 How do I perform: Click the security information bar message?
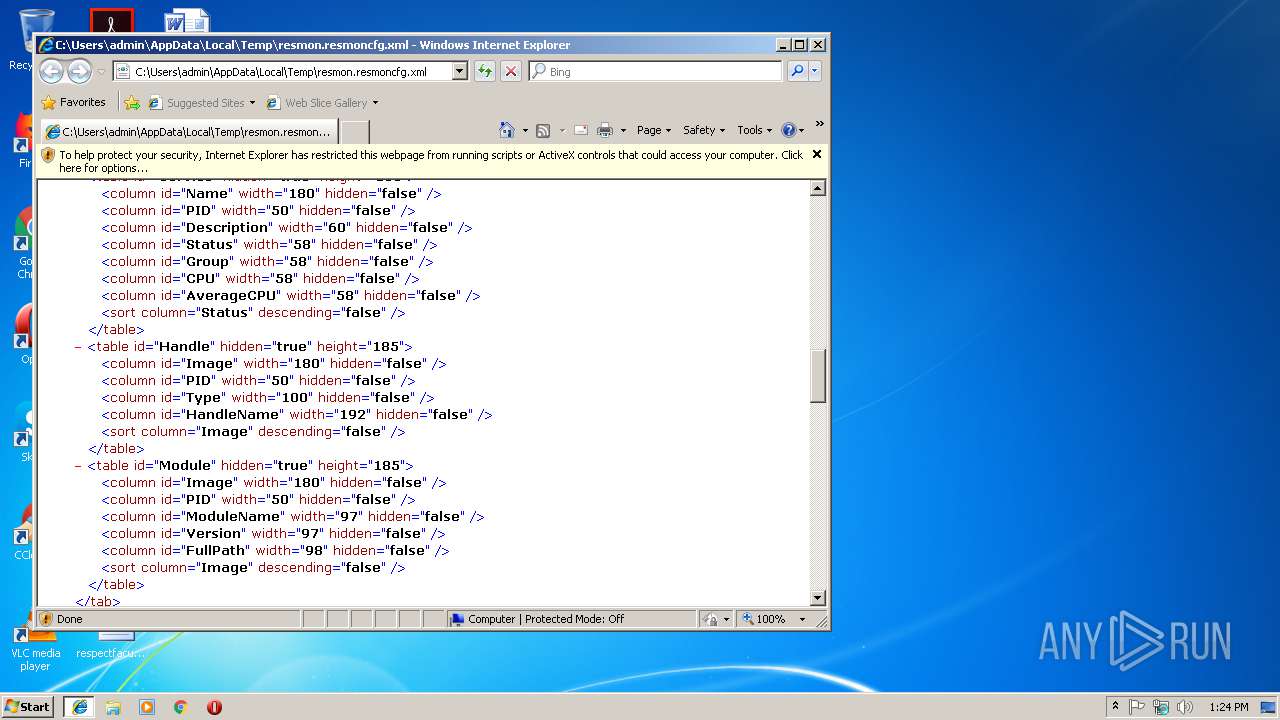[x=430, y=161]
